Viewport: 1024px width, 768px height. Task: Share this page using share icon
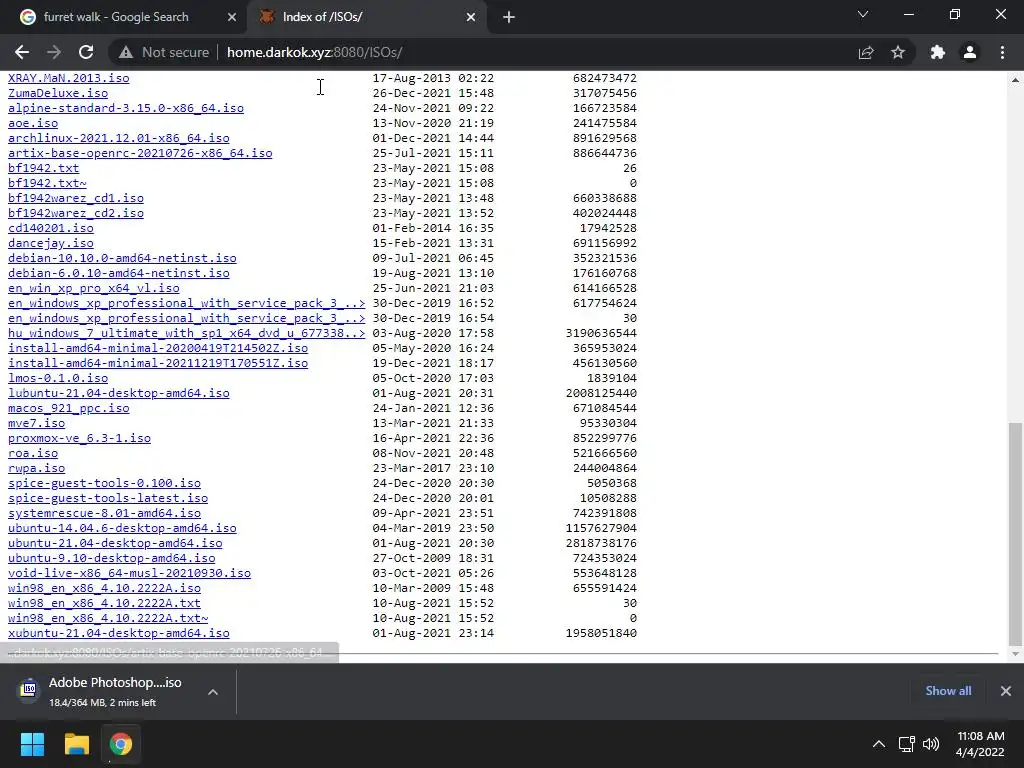[x=866, y=52]
